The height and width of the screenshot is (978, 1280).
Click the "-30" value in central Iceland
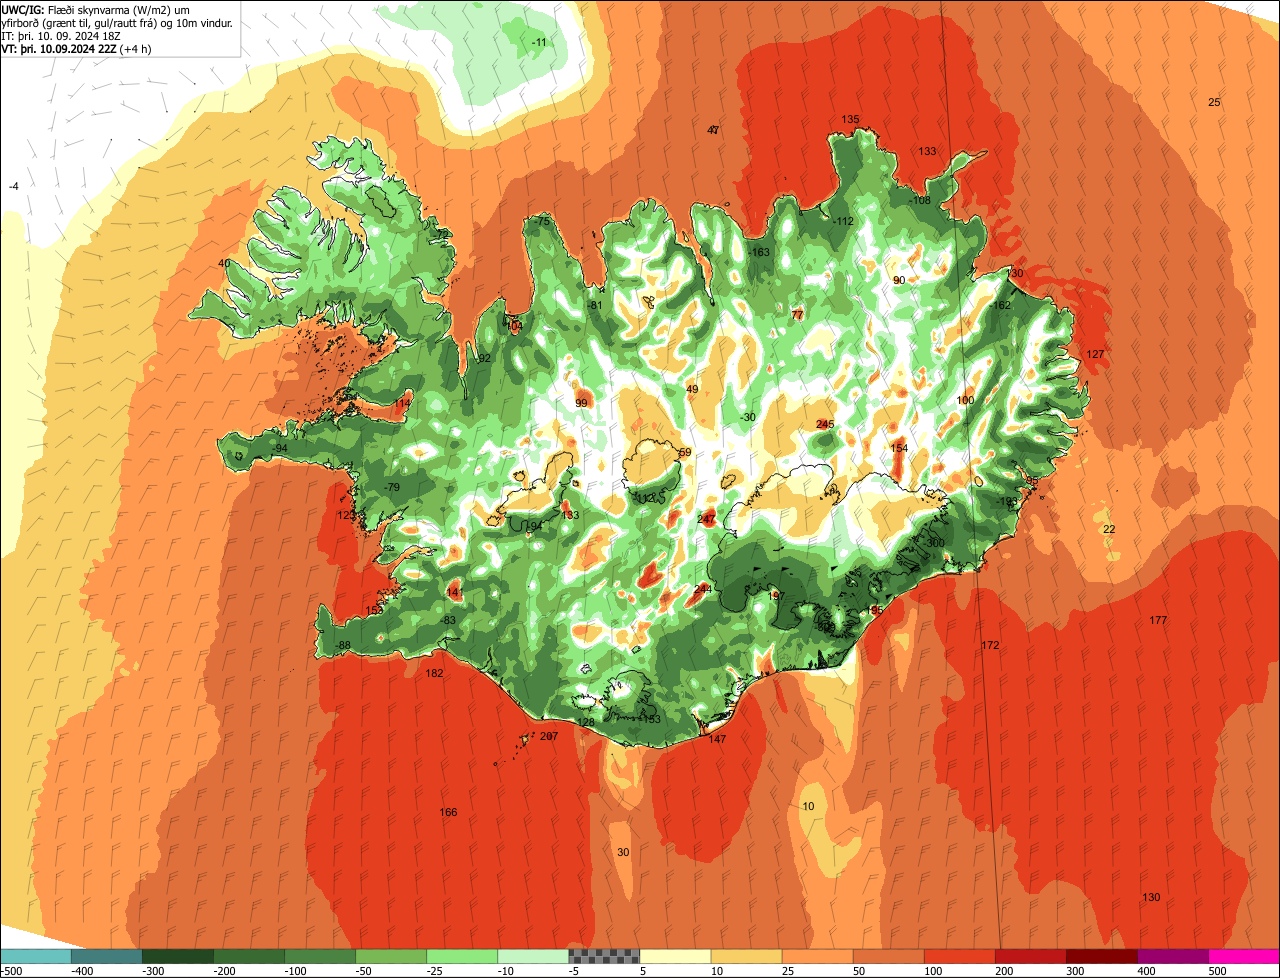click(x=746, y=417)
